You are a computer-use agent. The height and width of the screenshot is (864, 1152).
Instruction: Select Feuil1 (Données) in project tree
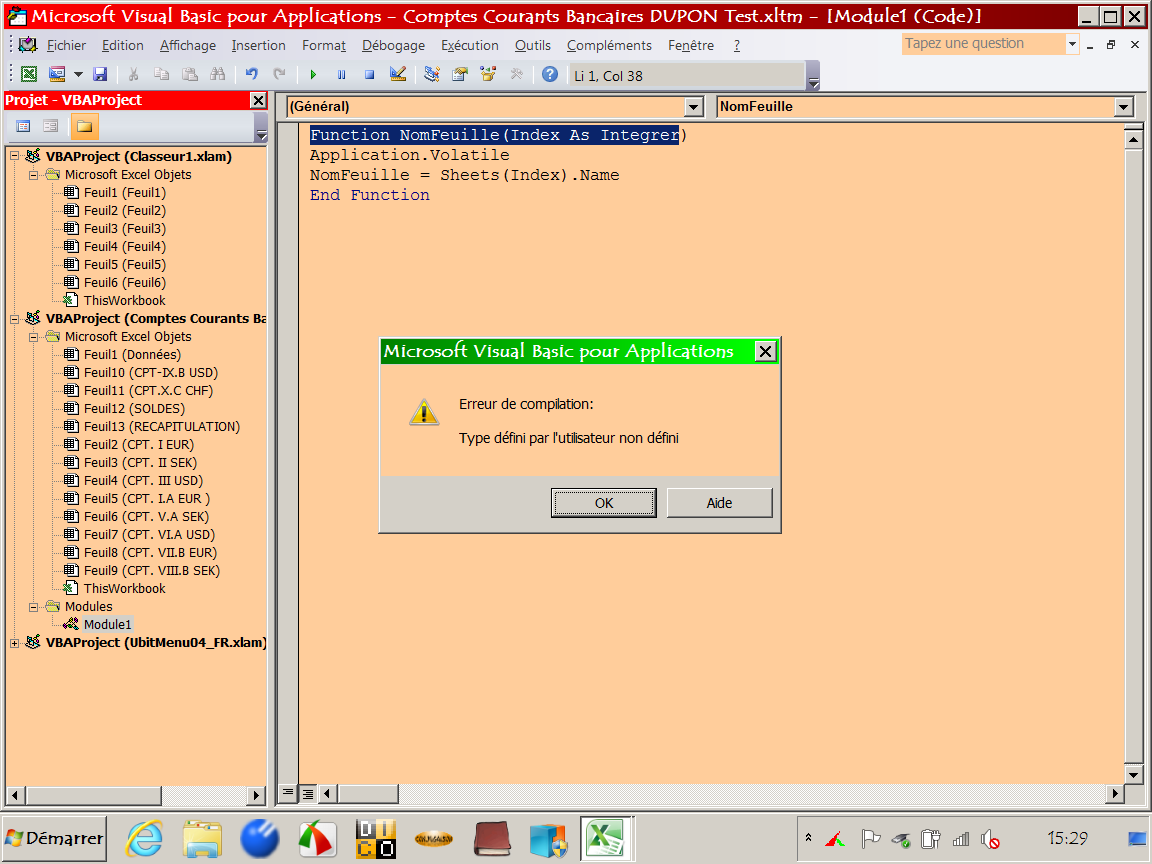pos(132,355)
